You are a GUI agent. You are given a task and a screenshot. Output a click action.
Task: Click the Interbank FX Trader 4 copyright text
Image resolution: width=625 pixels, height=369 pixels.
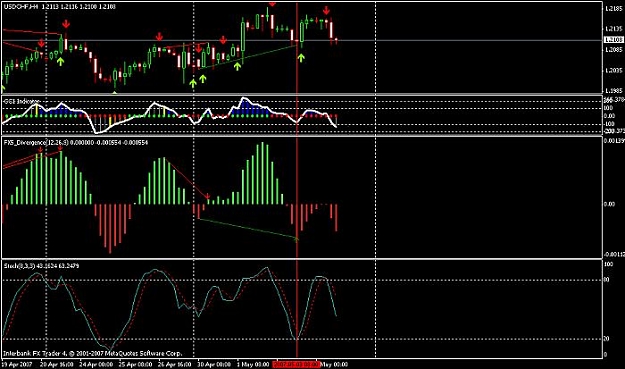click(92, 353)
